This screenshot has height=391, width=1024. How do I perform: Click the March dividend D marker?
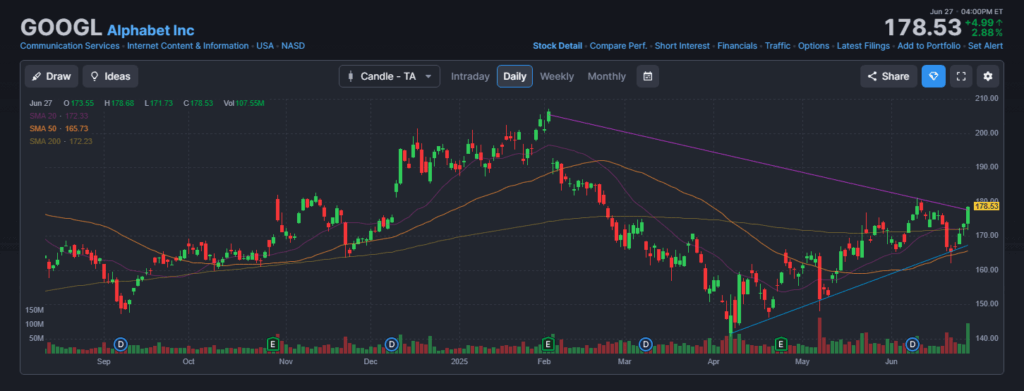pos(645,344)
